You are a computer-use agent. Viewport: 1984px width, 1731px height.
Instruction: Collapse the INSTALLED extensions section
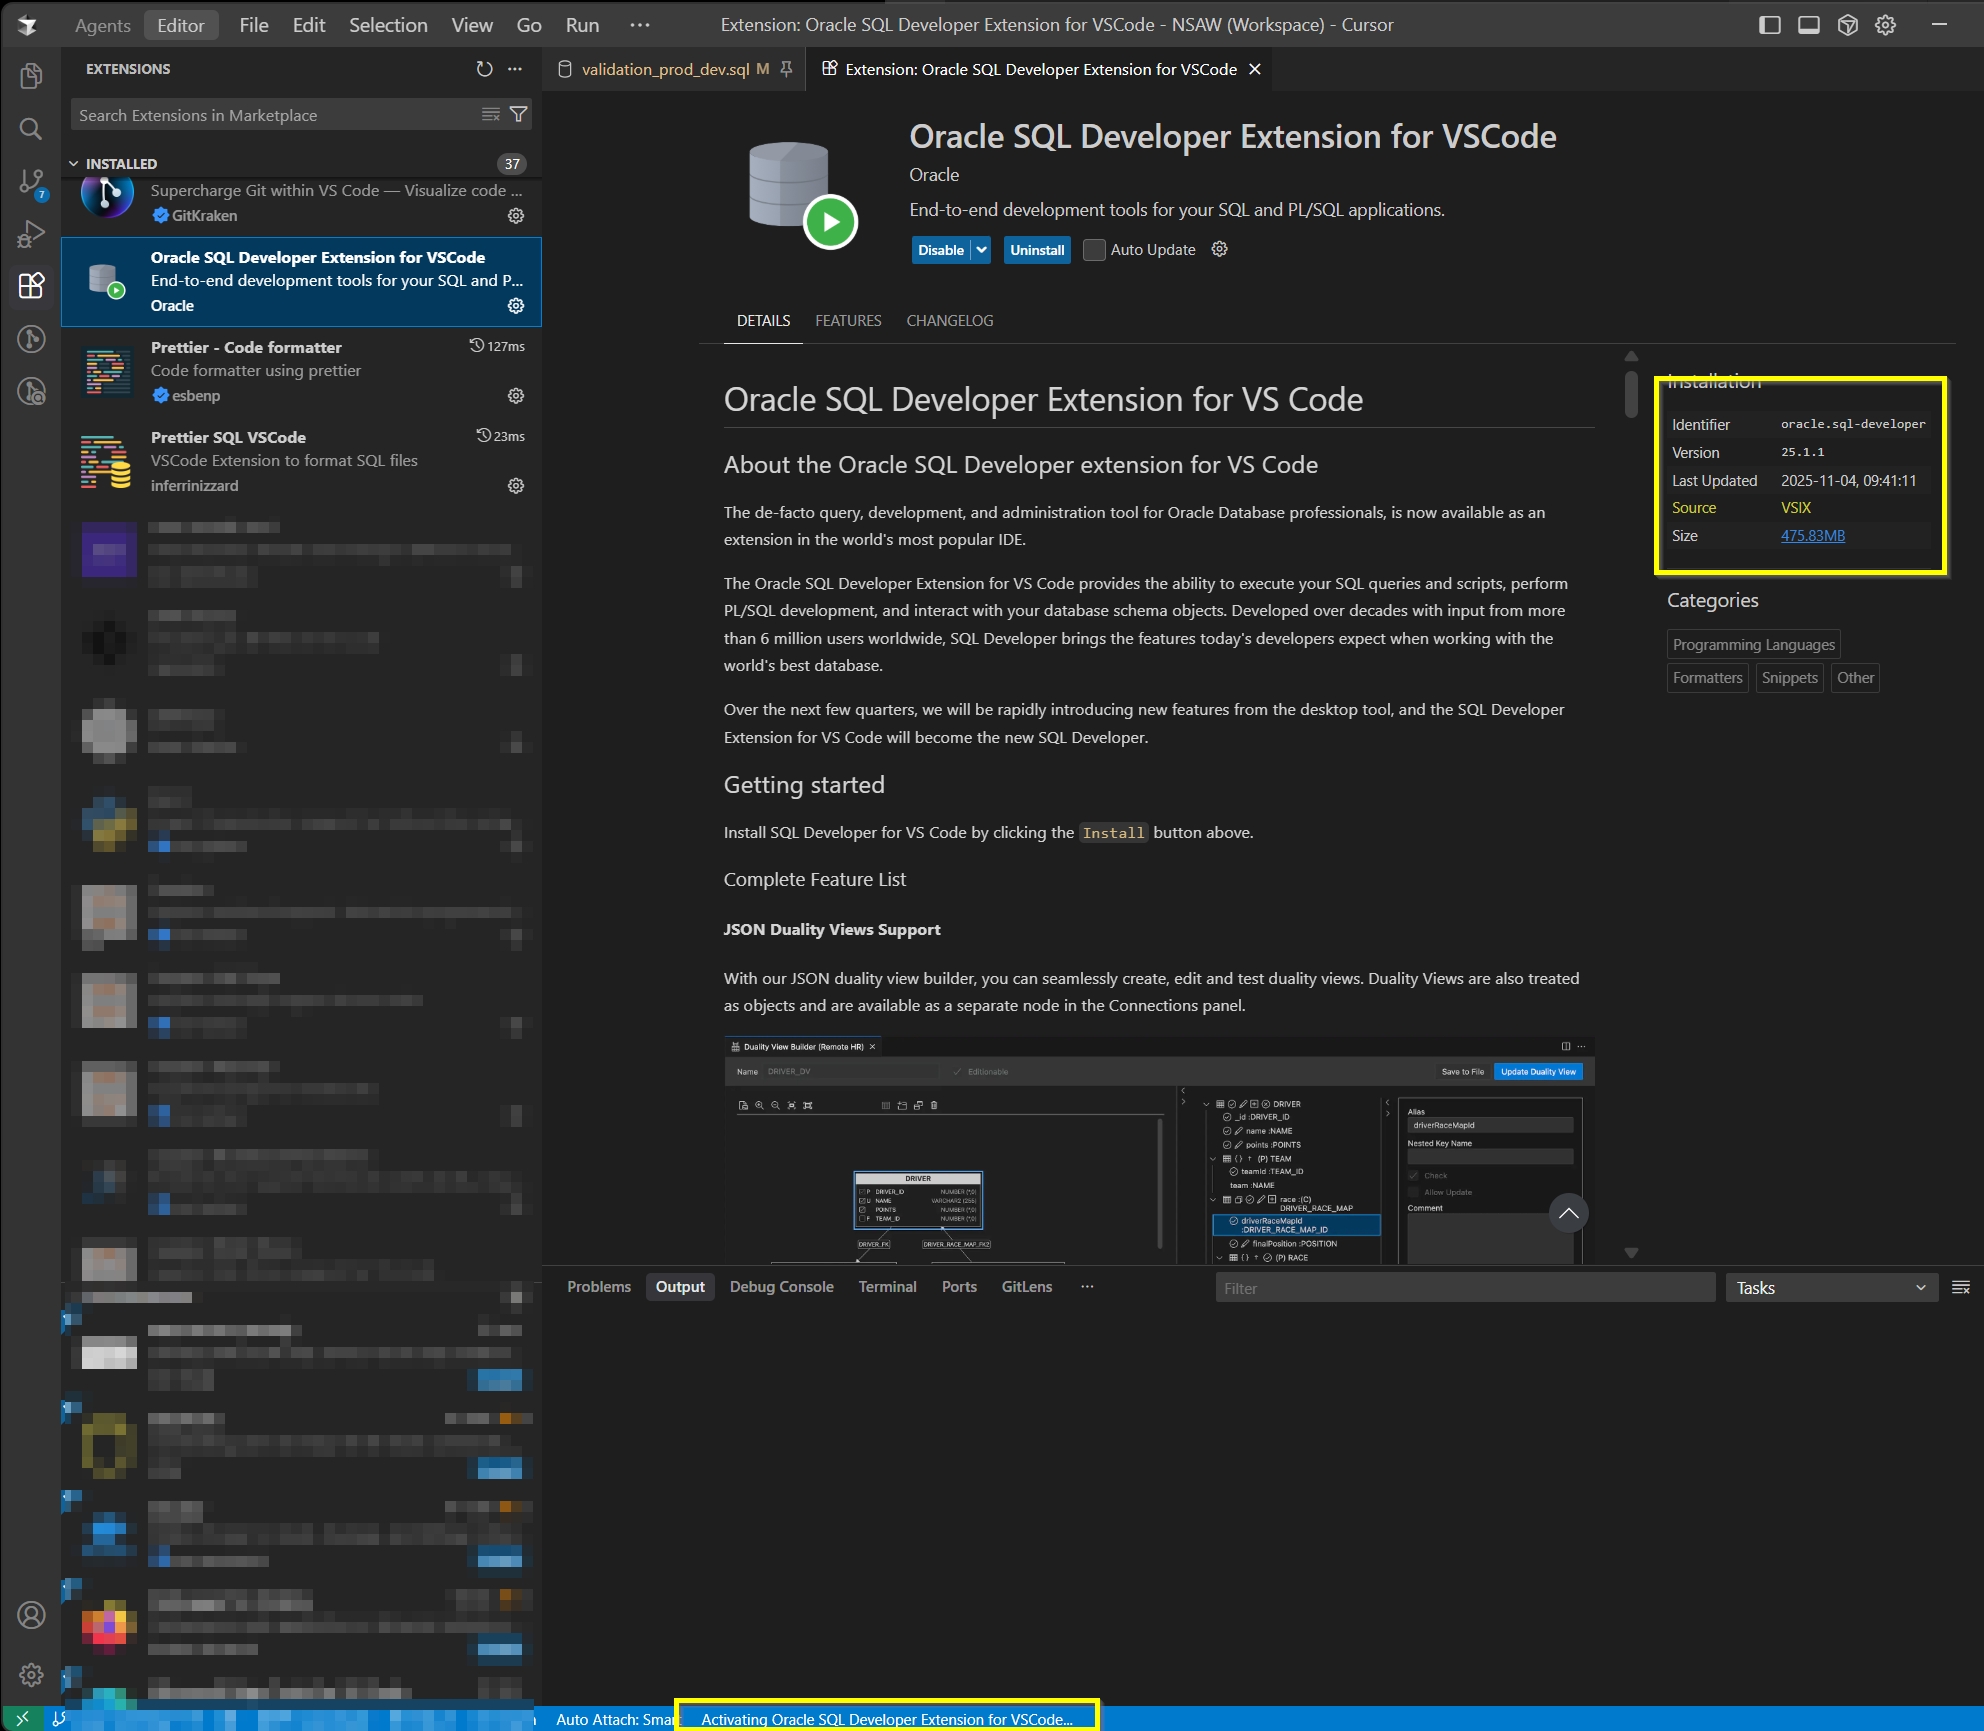[74, 164]
